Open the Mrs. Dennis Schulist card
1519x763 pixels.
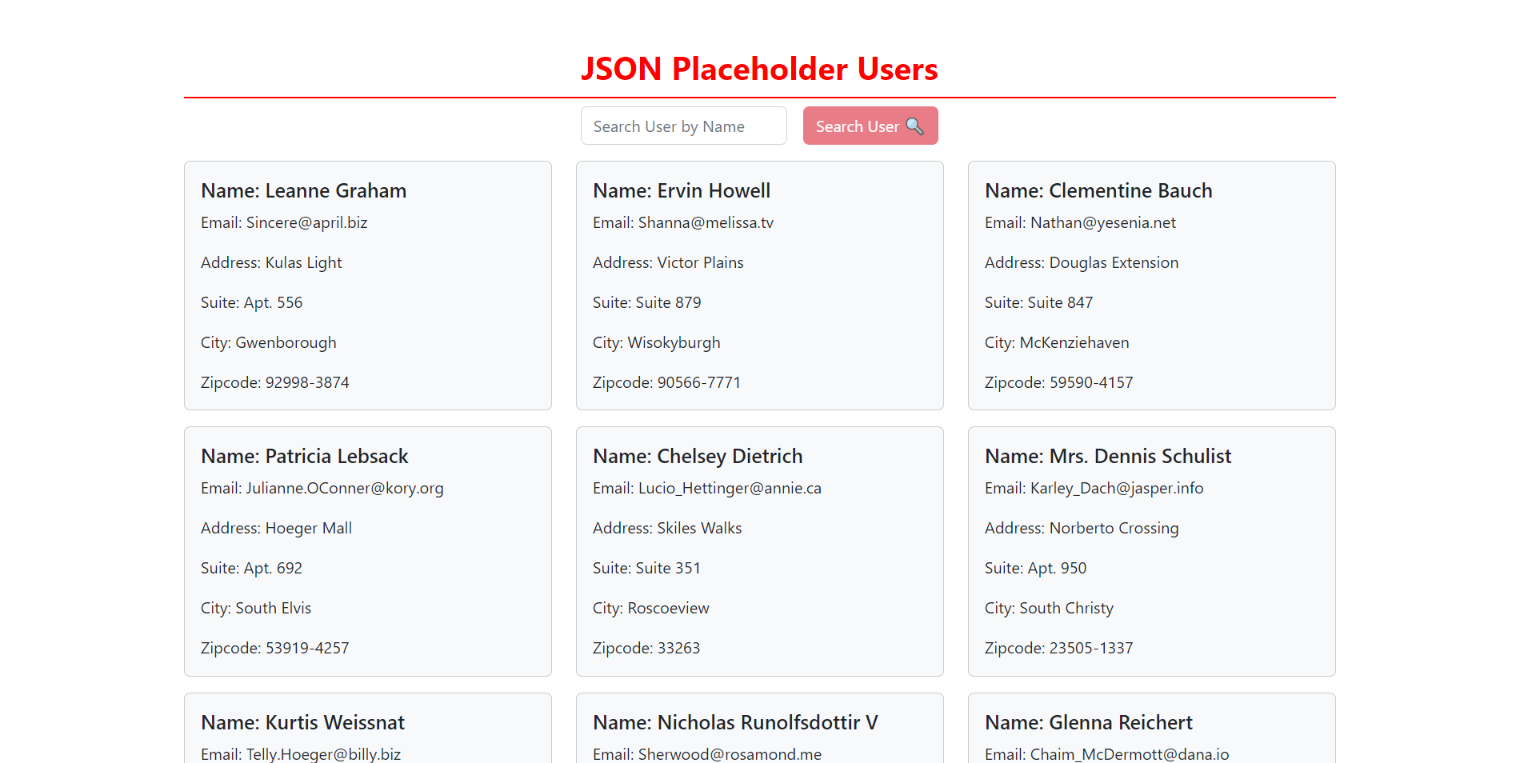click(x=1152, y=552)
